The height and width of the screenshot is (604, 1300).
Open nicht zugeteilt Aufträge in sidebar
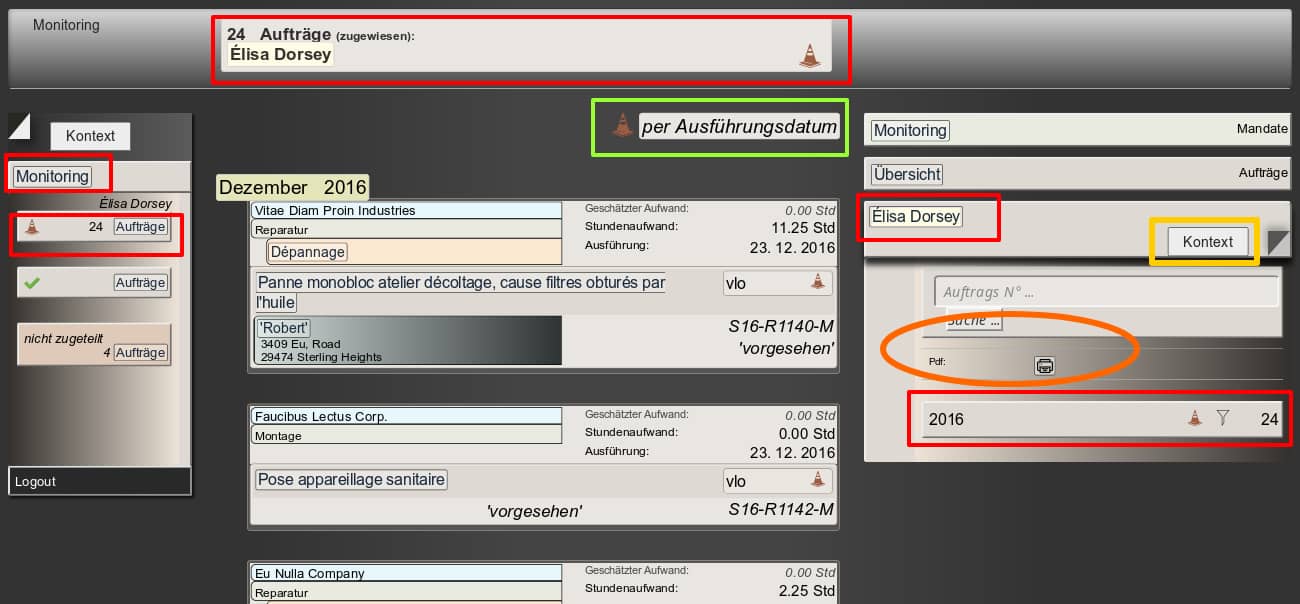[139, 353]
